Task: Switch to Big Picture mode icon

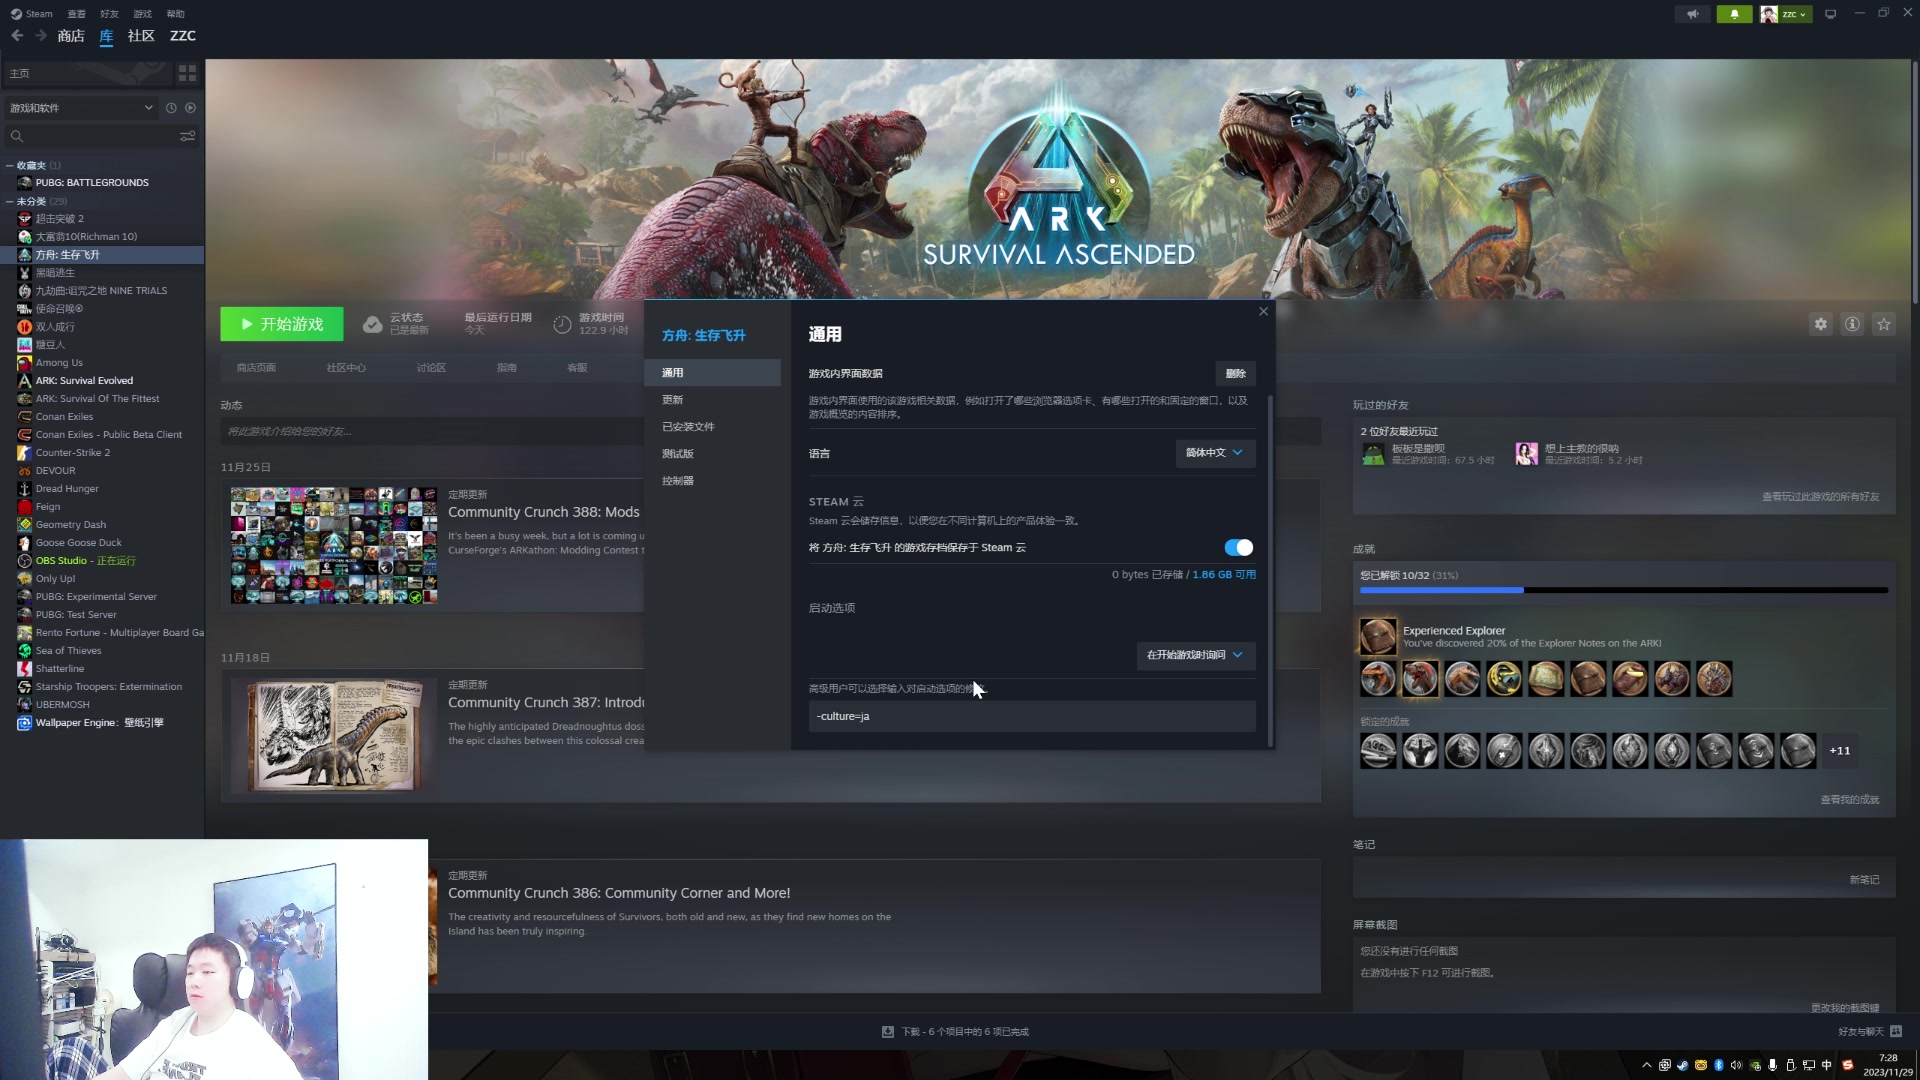Action: click(1831, 14)
